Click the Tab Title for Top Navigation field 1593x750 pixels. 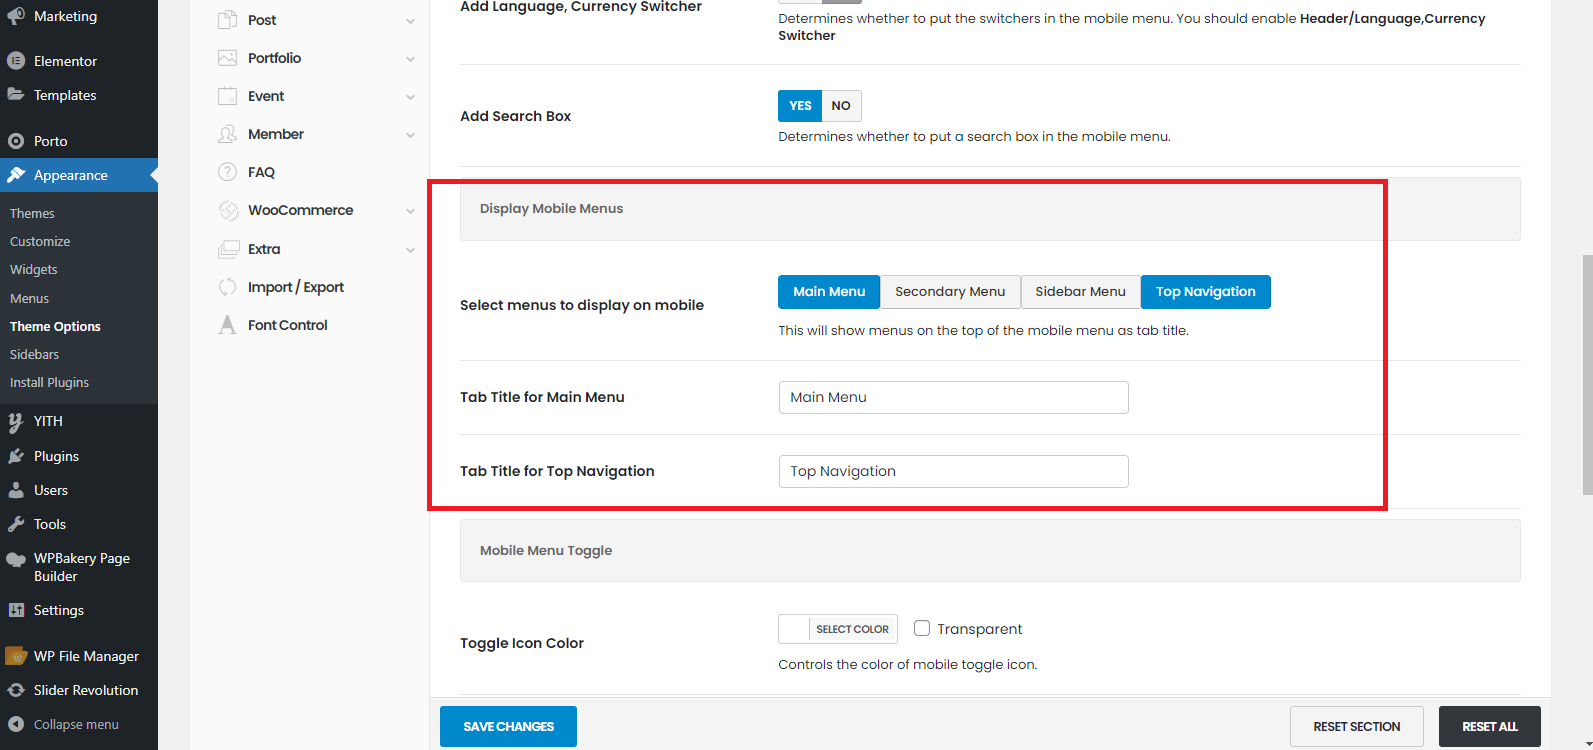(953, 471)
